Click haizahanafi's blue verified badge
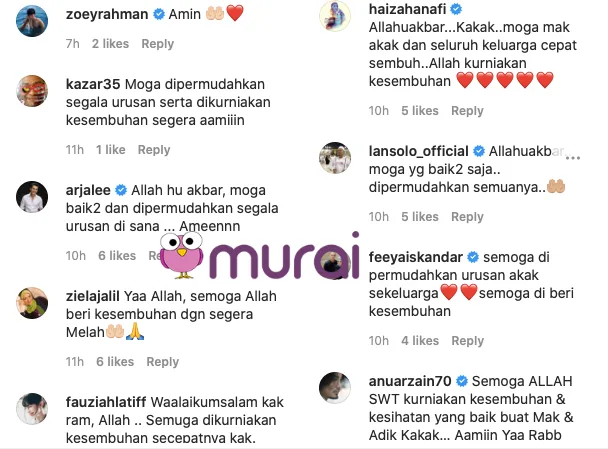Screen dimensions: 608x449 coord(456,9)
